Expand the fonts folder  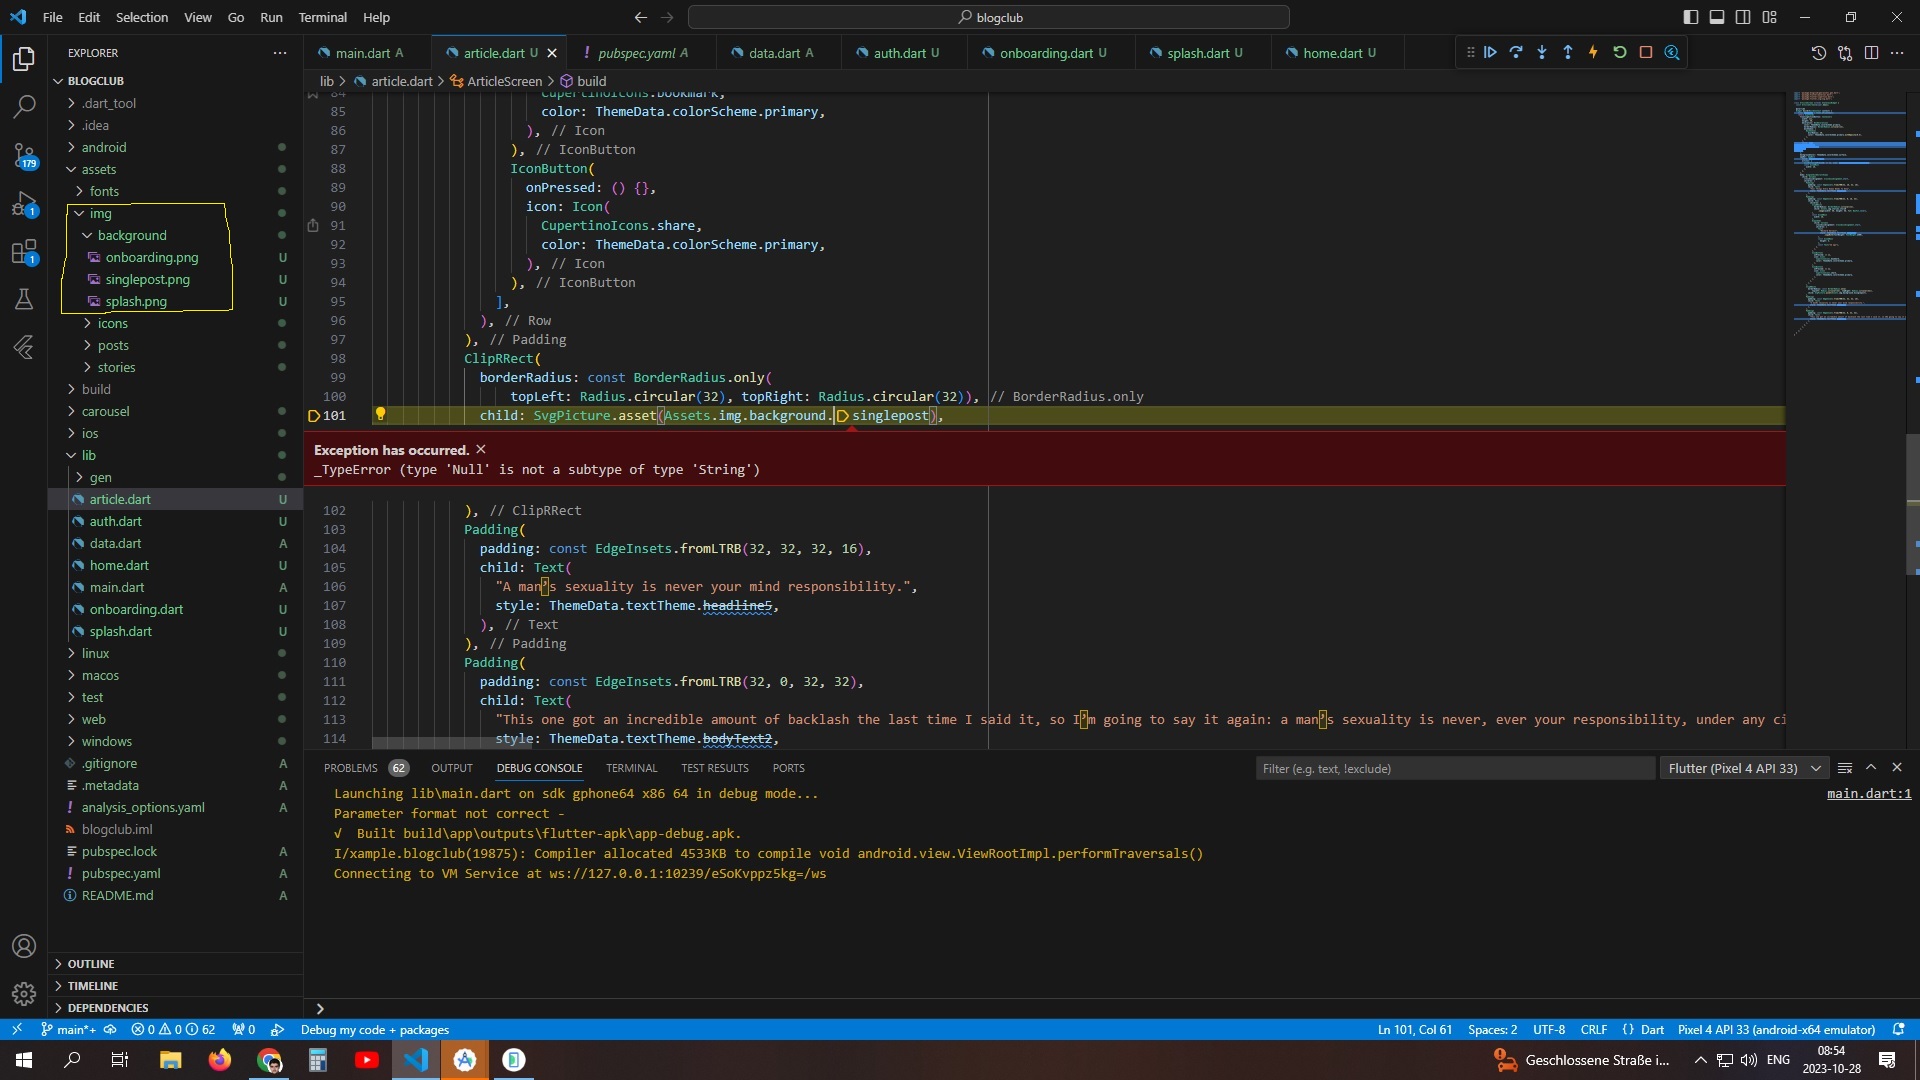pos(104,191)
